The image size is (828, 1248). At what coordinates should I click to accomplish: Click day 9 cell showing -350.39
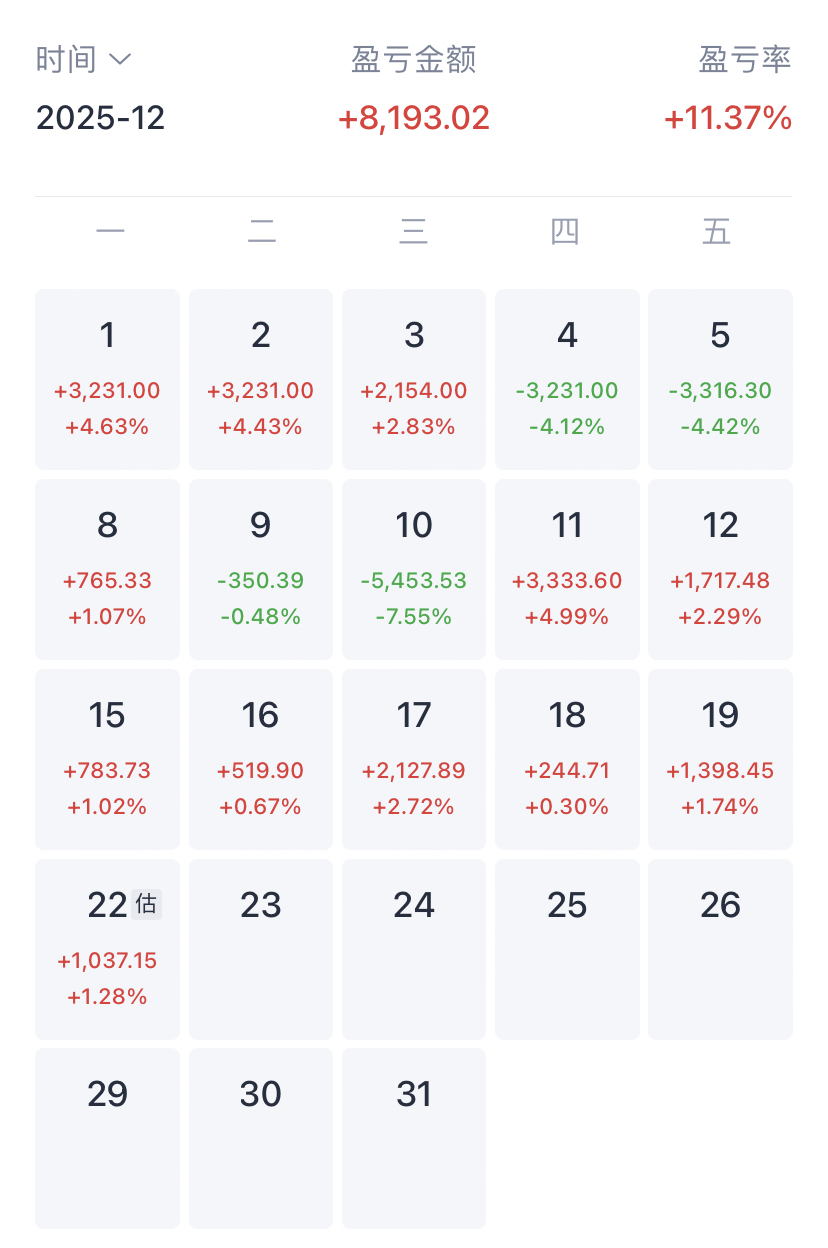coord(260,569)
